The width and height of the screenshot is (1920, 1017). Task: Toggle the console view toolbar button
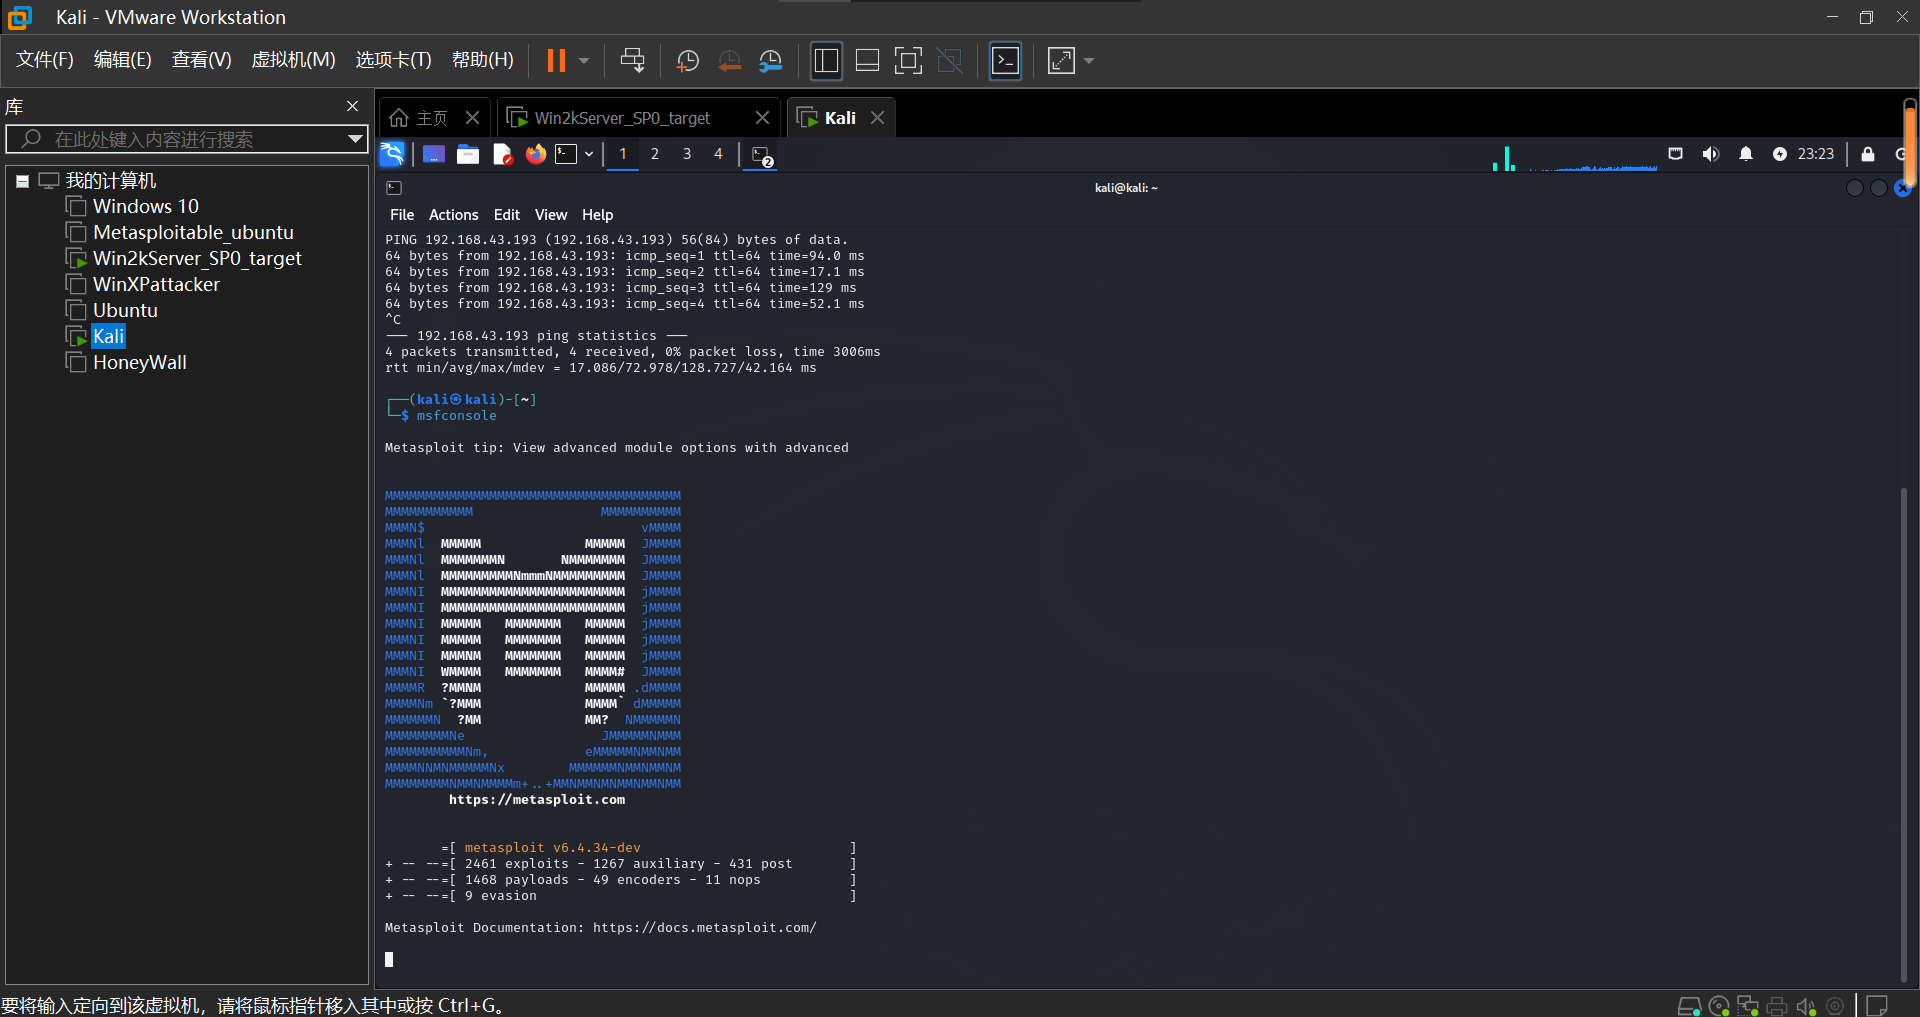[x=1005, y=61]
